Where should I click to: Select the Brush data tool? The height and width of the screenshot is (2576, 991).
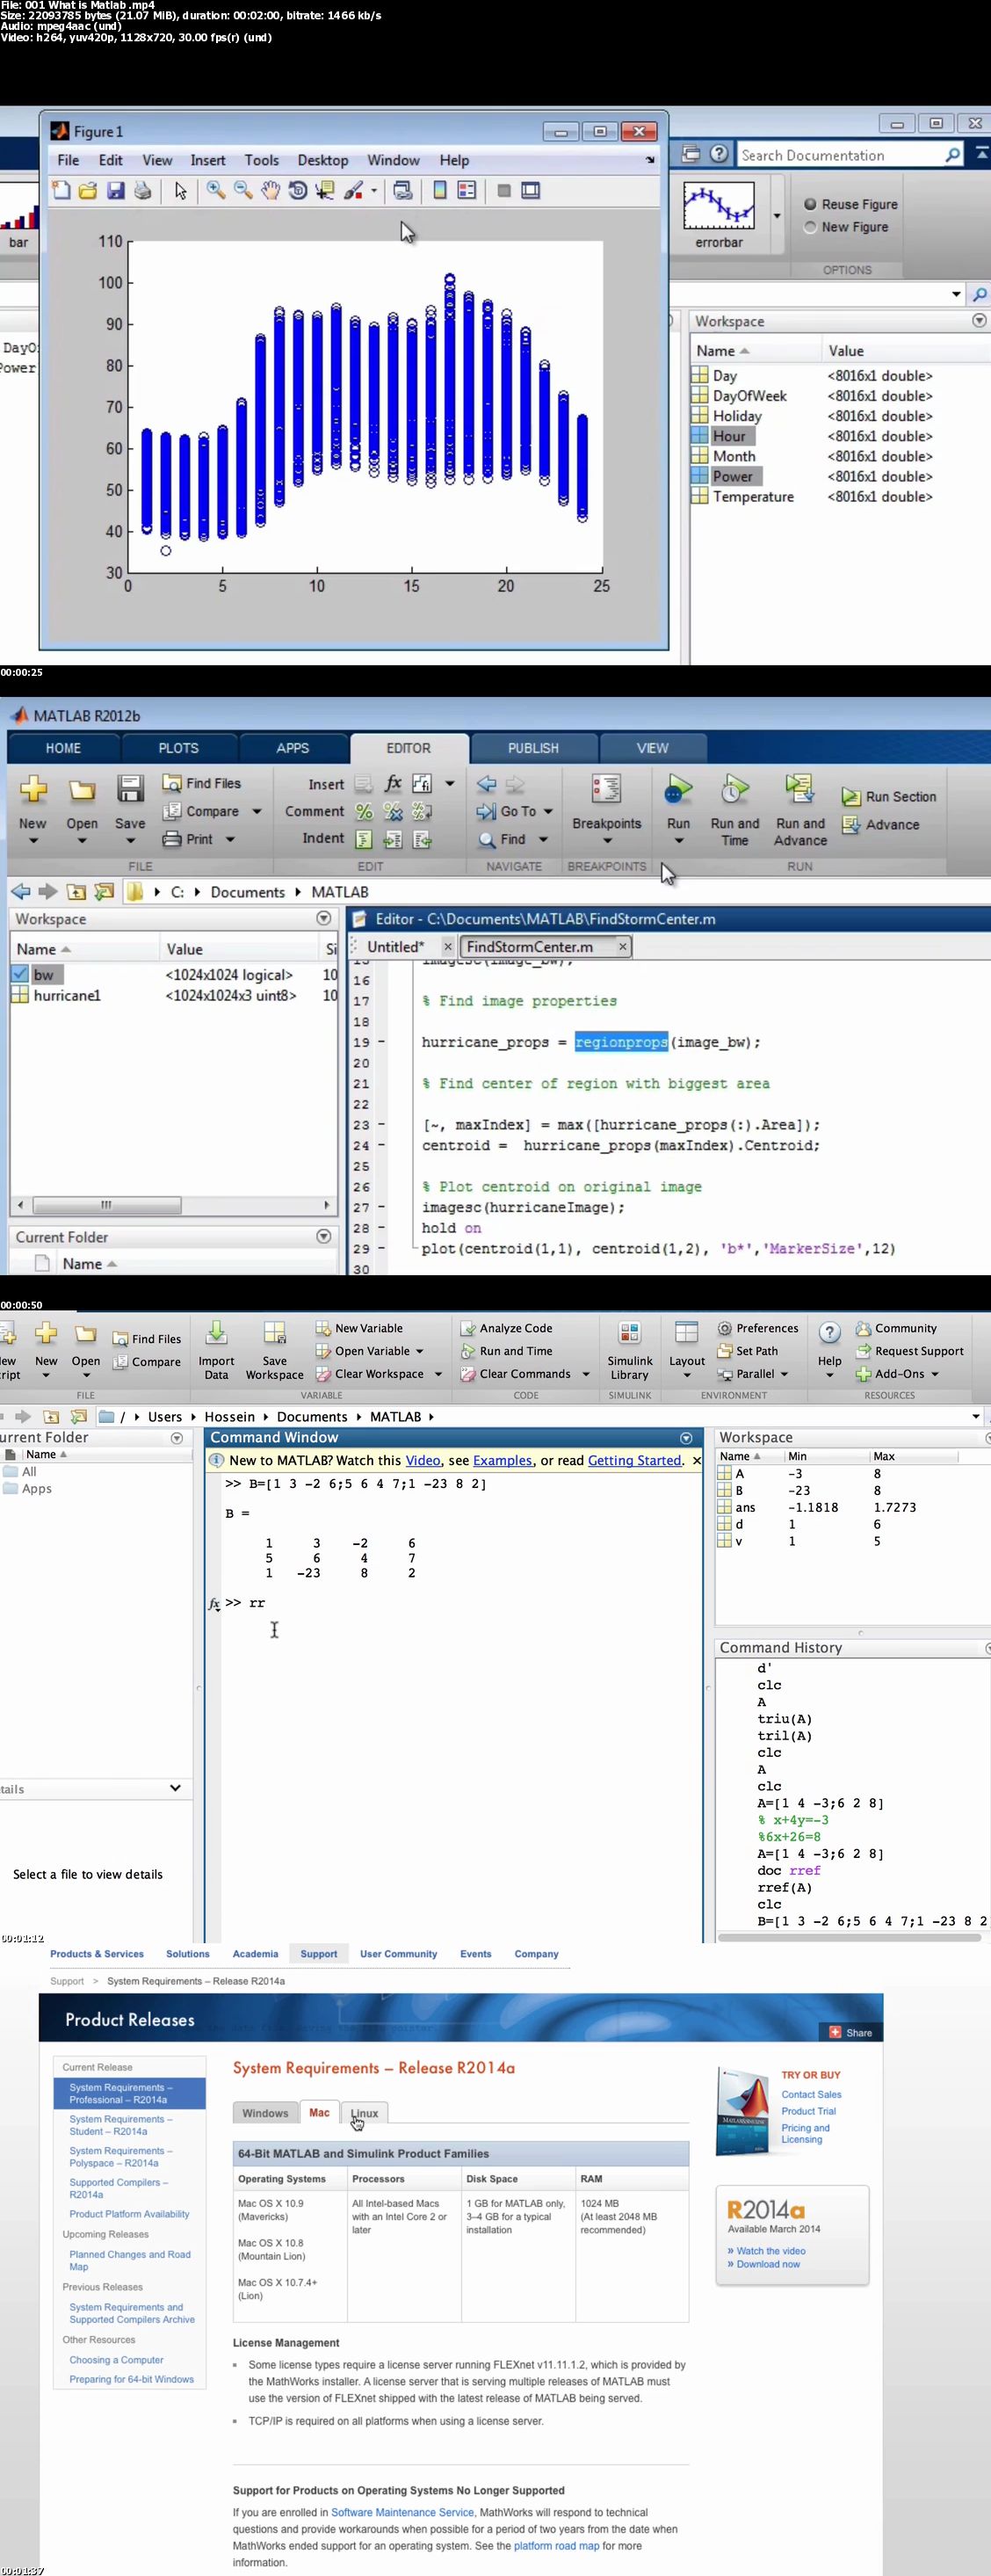[x=352, y=190]
